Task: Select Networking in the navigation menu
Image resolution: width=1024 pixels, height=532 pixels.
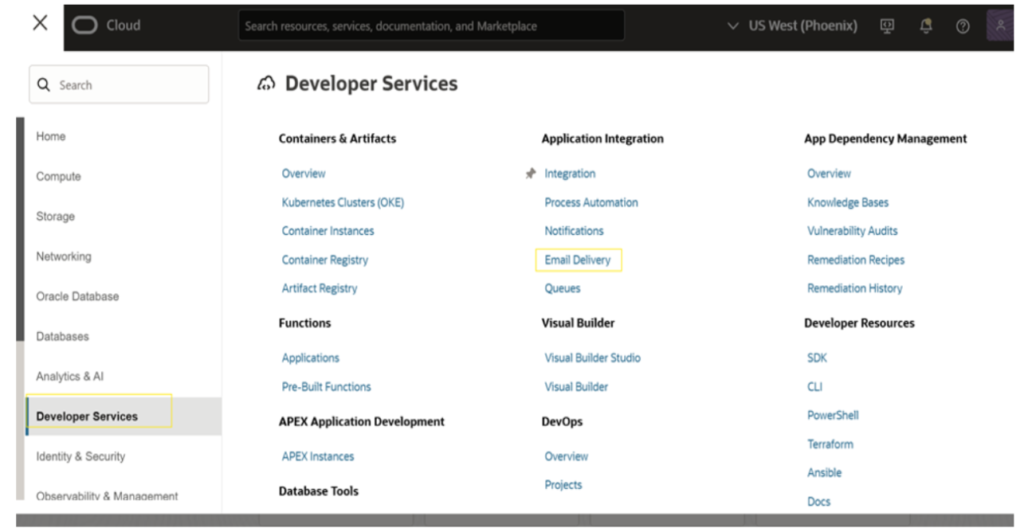Action: [63, 257]
